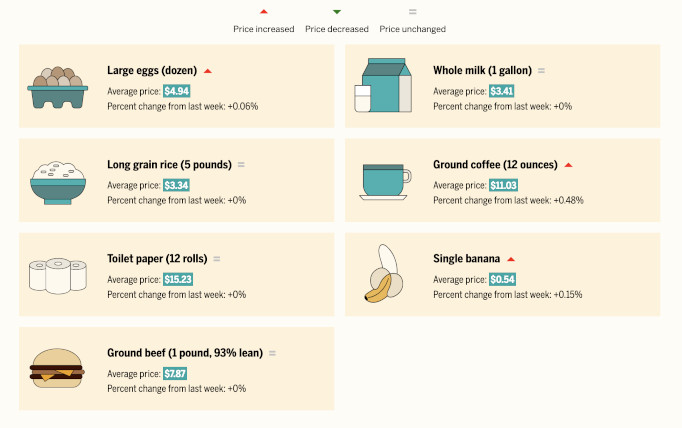Viewport: 682px width, 428px height.
Task: Select the $11.03 coffee price badge
Action: 503,185
